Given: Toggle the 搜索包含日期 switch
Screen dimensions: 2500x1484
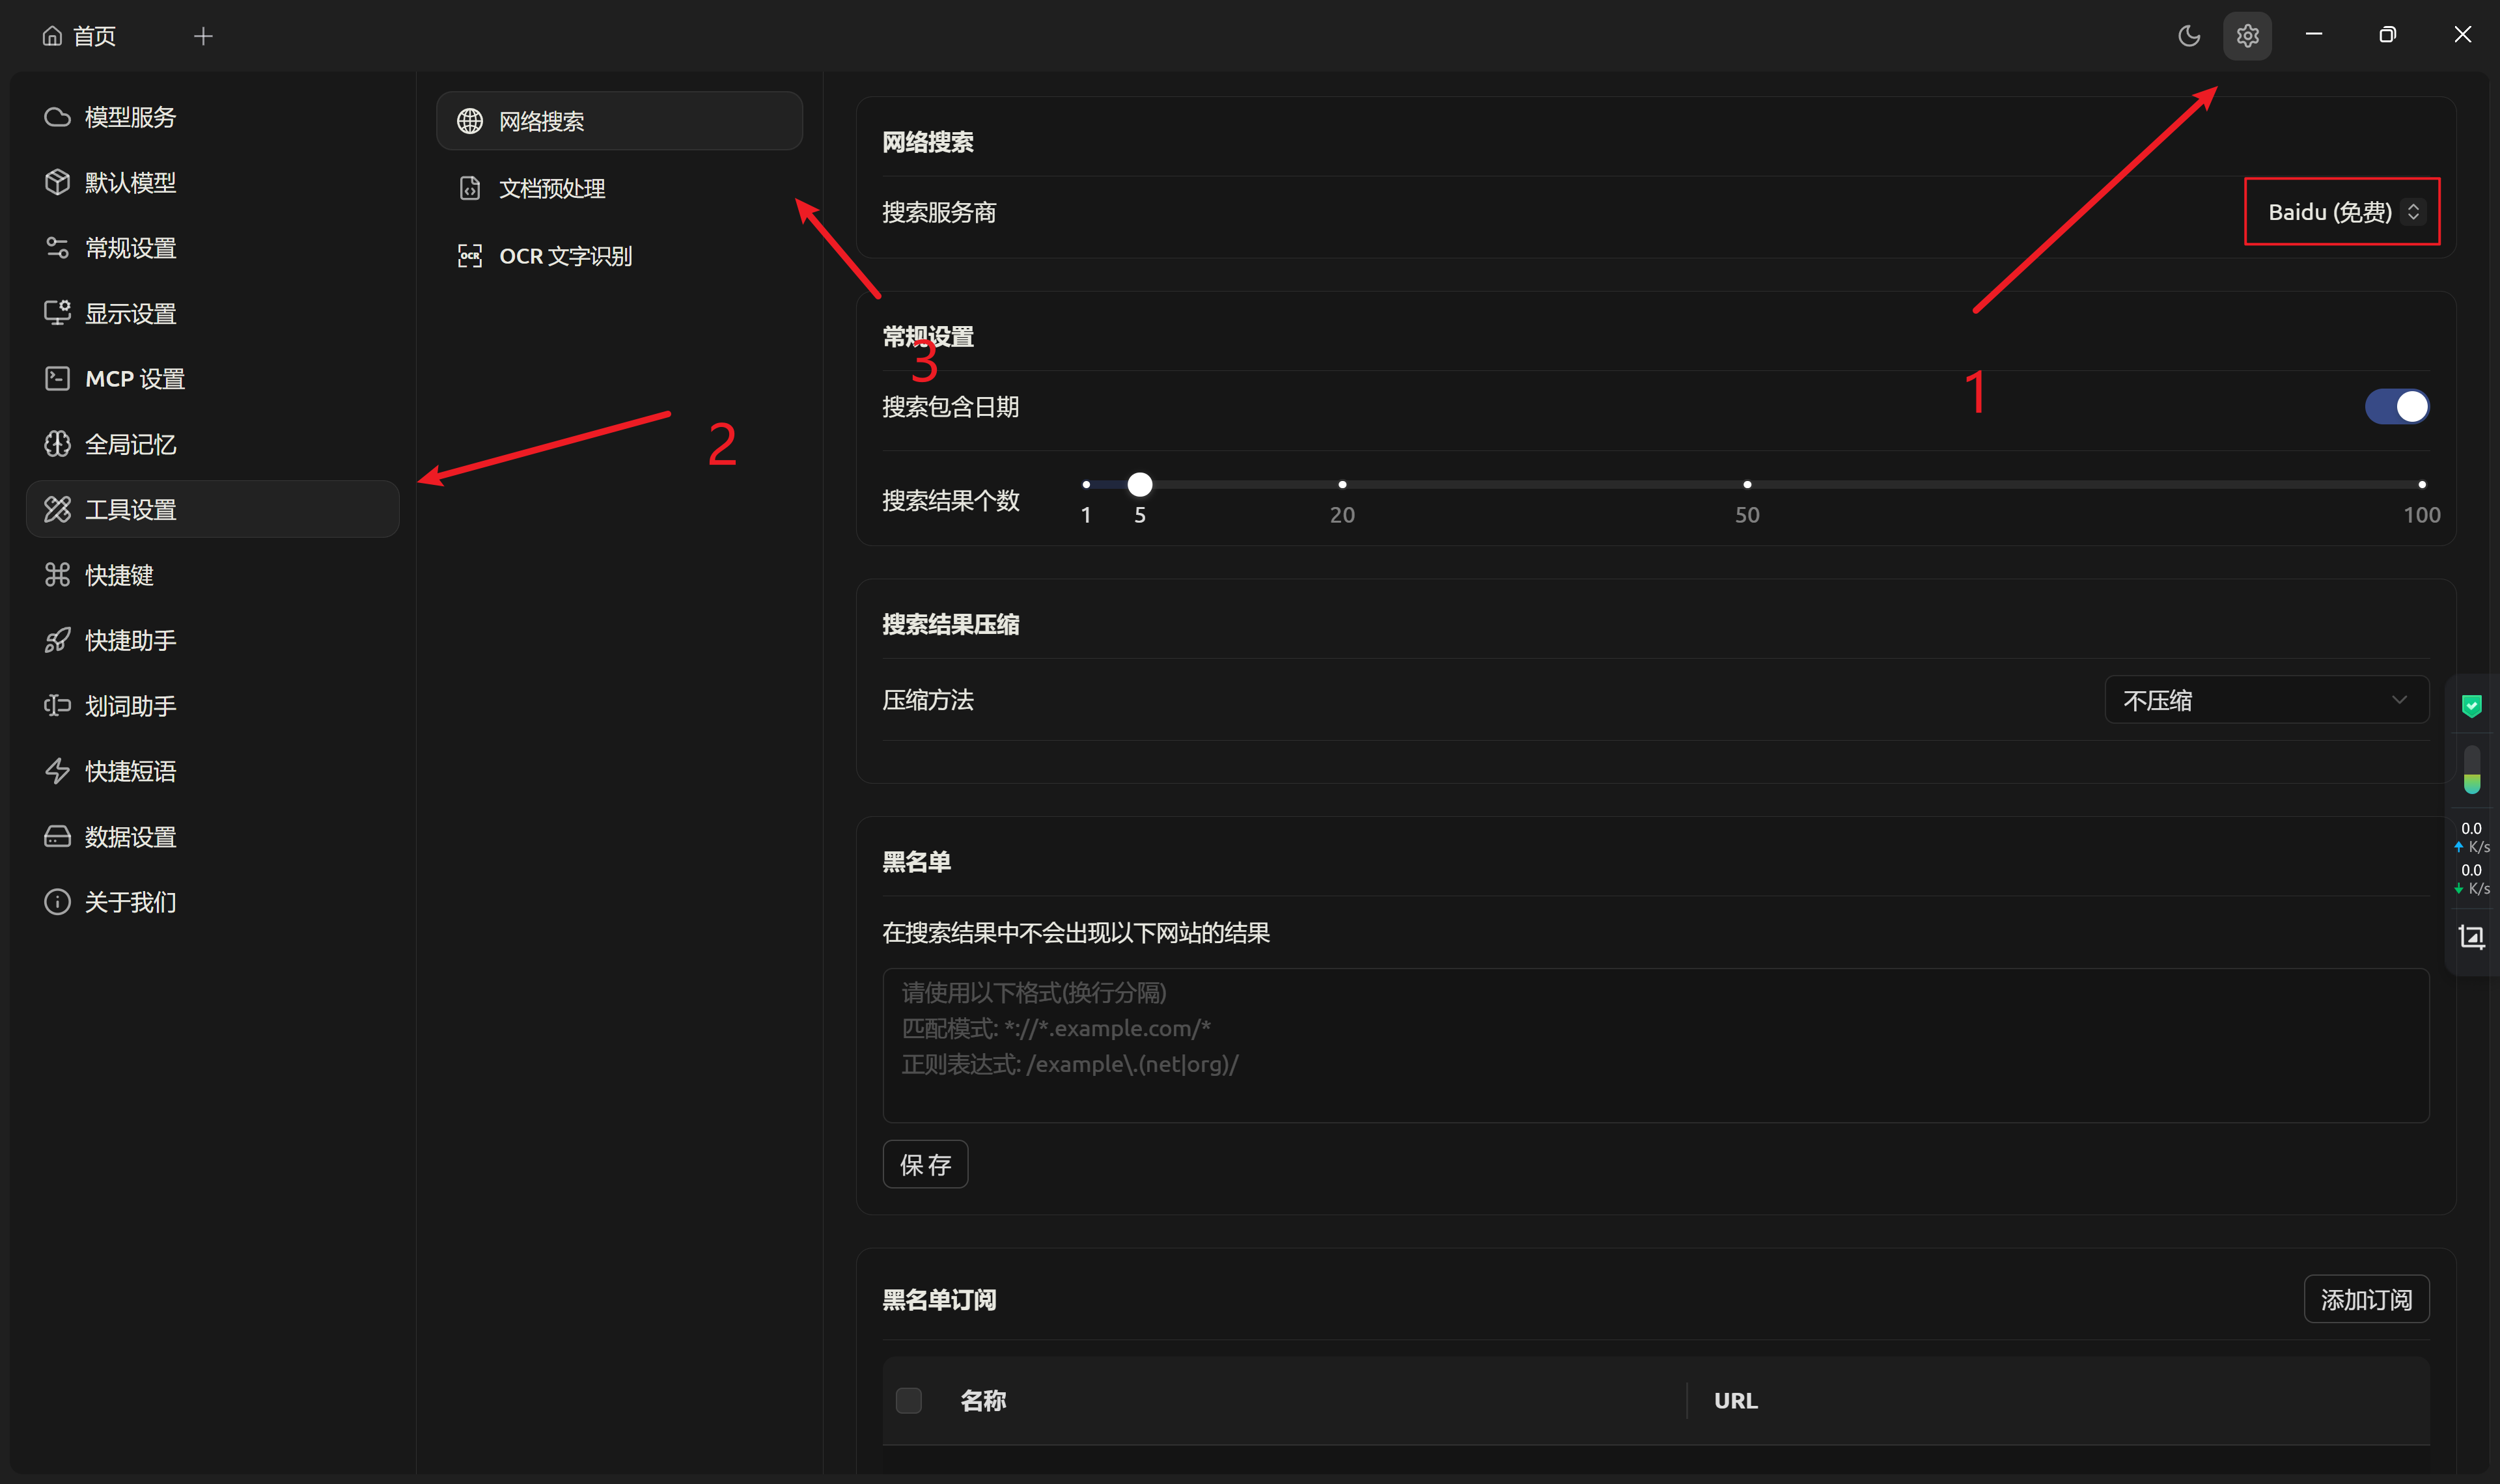Looking at the screenshot, I should [2396, 407].
